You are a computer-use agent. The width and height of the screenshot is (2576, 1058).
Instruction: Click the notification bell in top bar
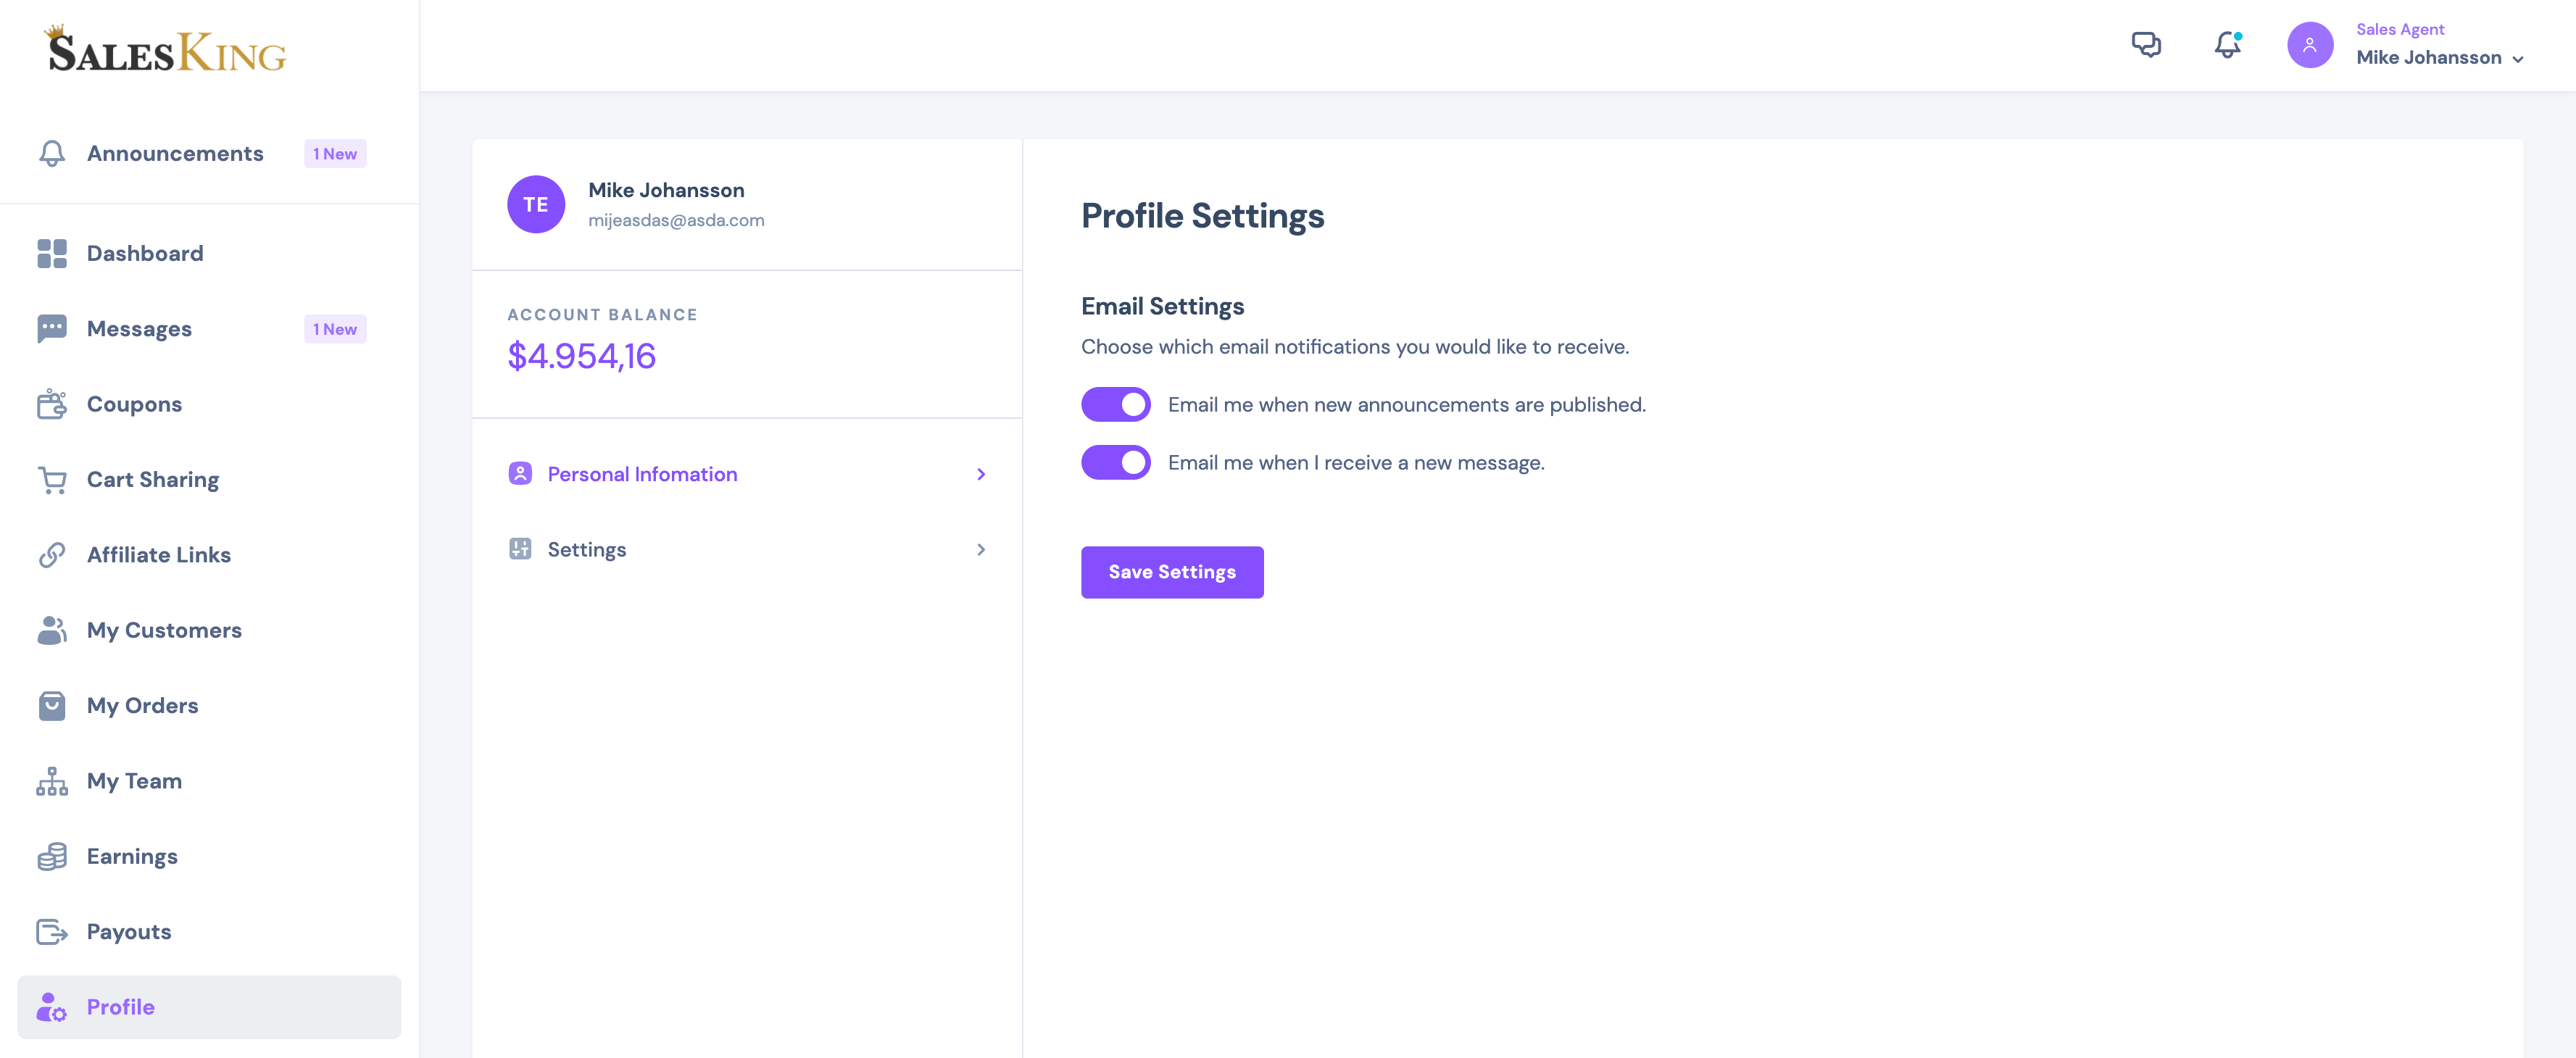(x=2226, y=44)
